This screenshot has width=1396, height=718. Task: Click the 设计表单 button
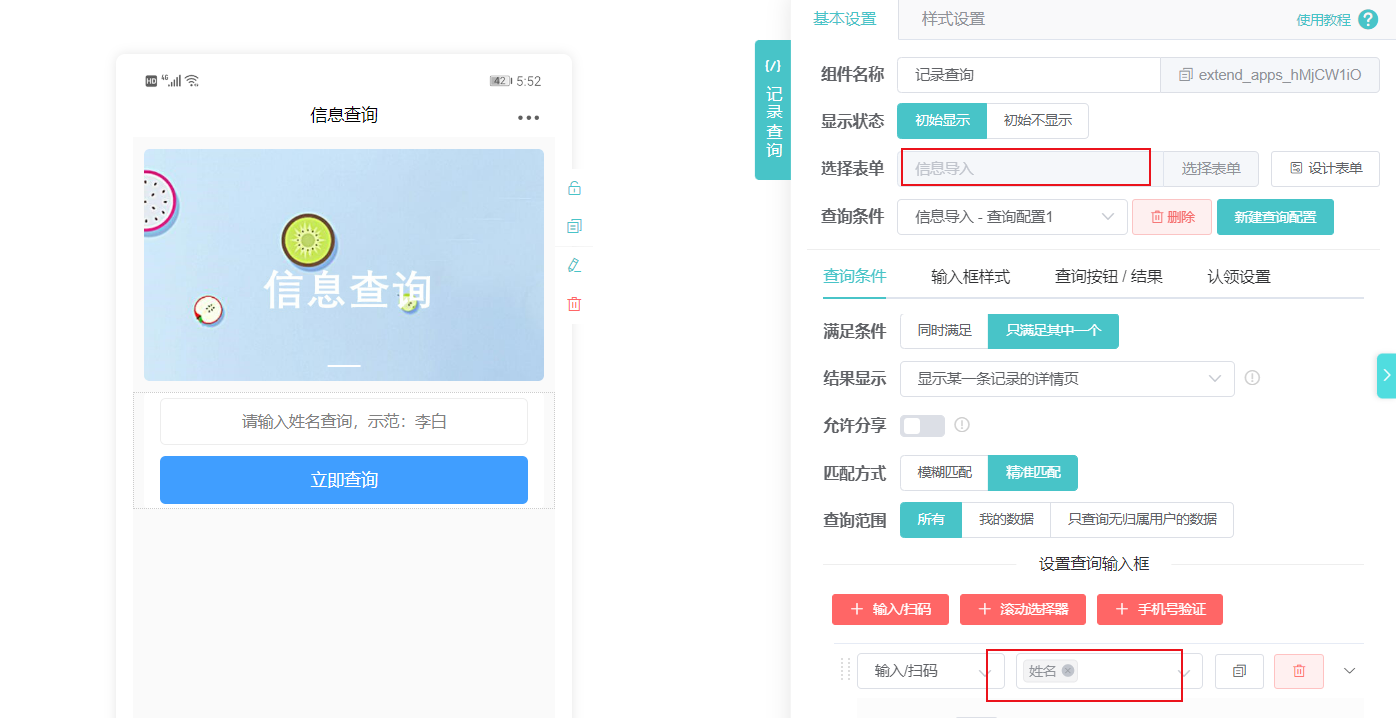click(x=1325, y=168)
